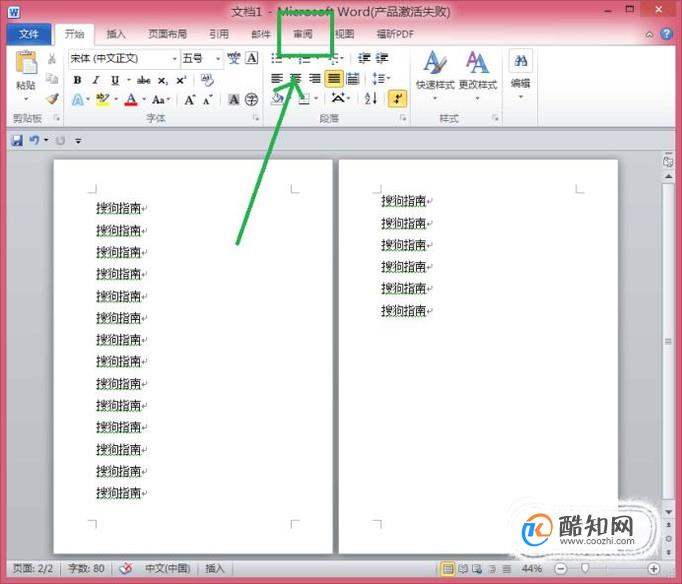Increase the paragraph indent

(381, 58)
